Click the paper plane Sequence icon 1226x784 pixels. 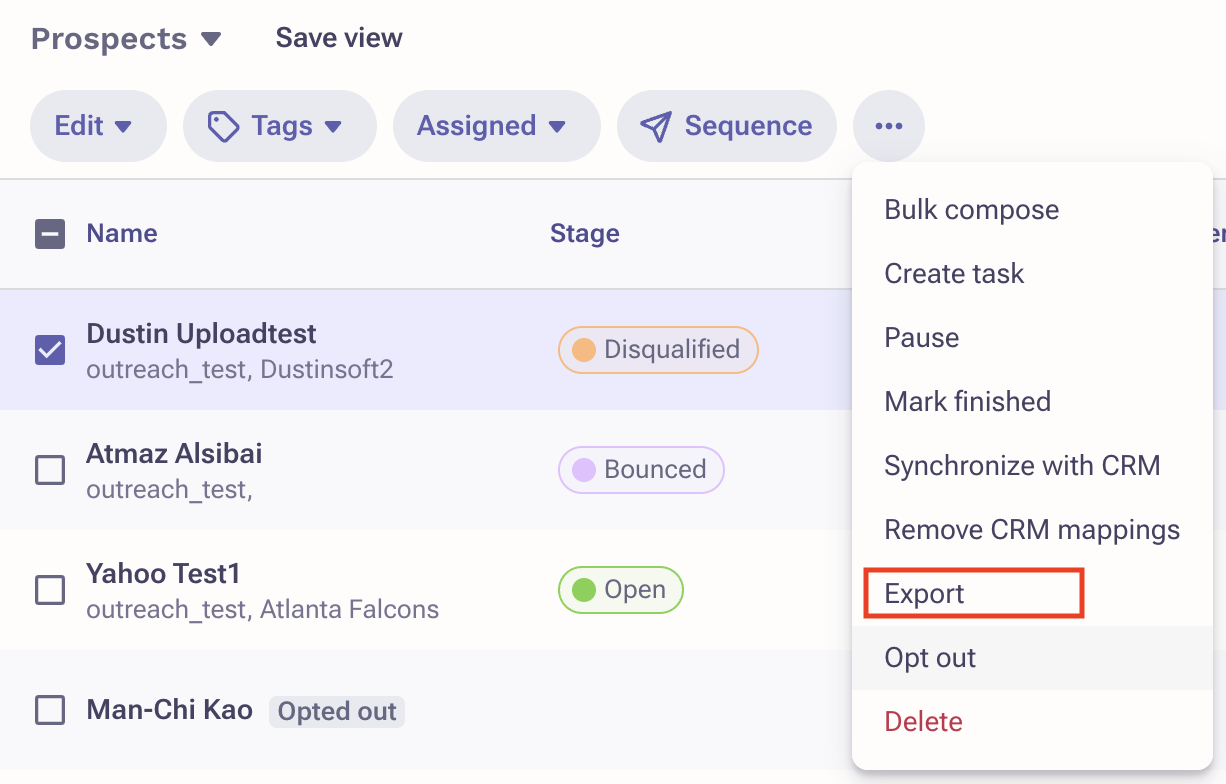tap(655, 126)
